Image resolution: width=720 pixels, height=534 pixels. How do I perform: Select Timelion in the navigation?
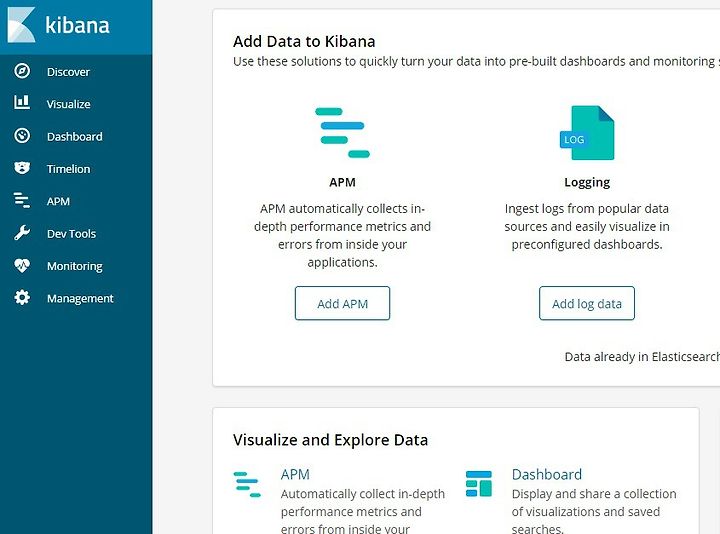[68, 169]
